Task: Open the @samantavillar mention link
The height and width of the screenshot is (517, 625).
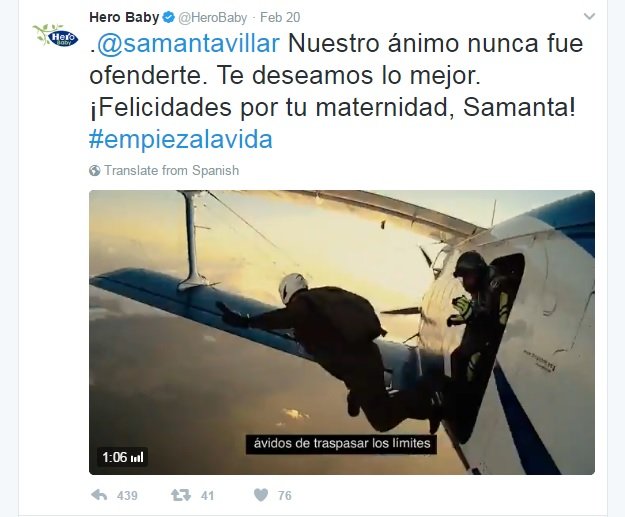Action: [188, 44]
